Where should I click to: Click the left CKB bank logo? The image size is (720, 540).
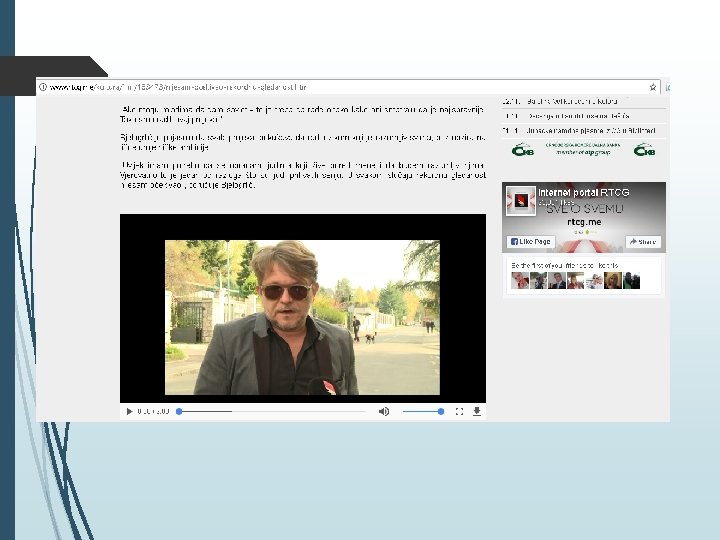click(523, 150)
